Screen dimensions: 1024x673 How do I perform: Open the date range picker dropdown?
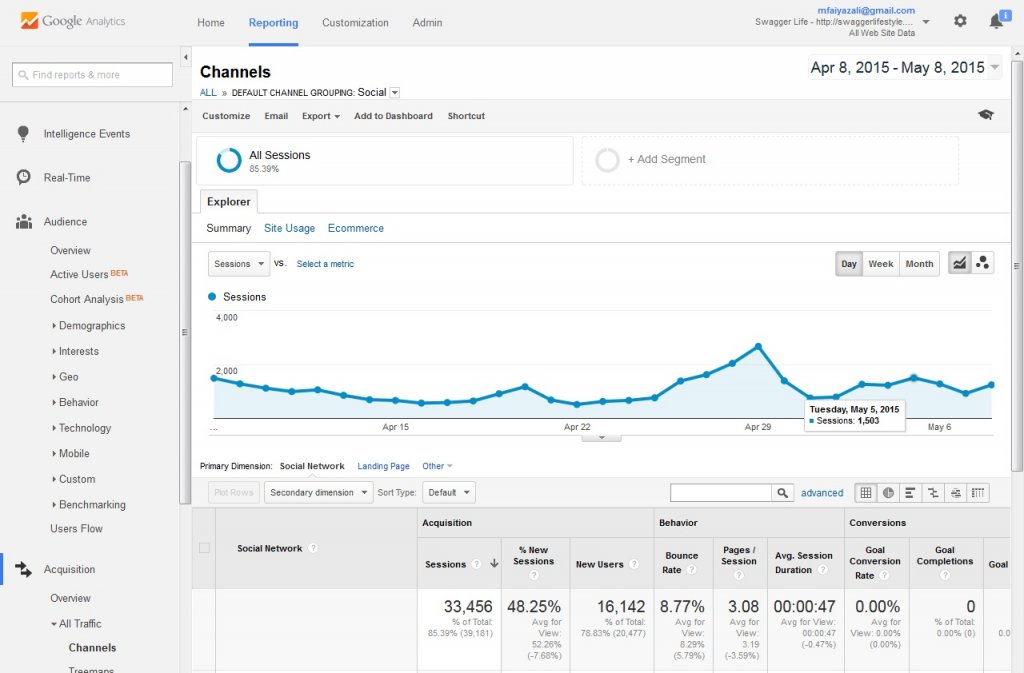tap(904, 67)
